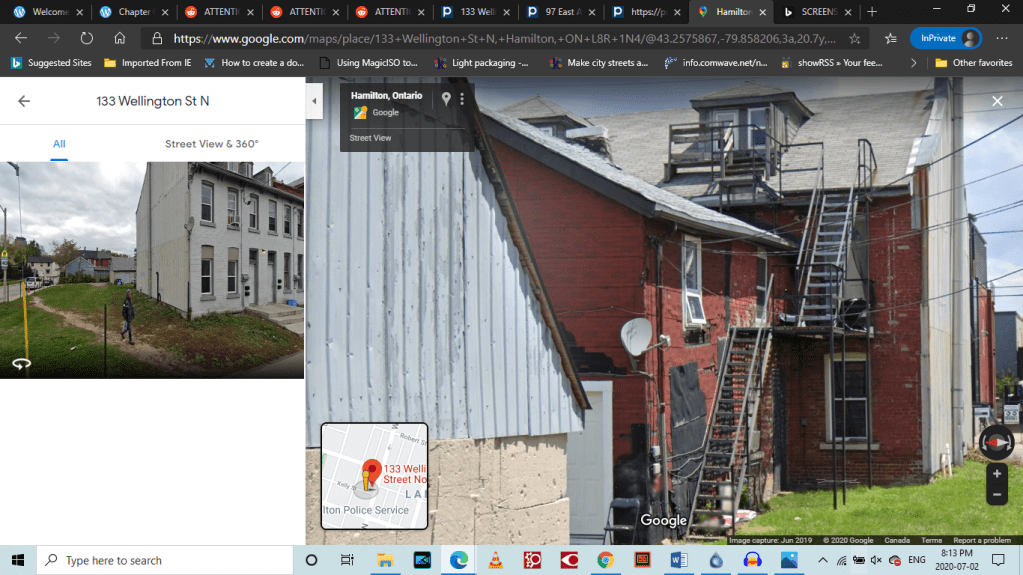Click the Street View compass
The width and height of the screenshot is (1023, 575).
(x=996, y=442)
